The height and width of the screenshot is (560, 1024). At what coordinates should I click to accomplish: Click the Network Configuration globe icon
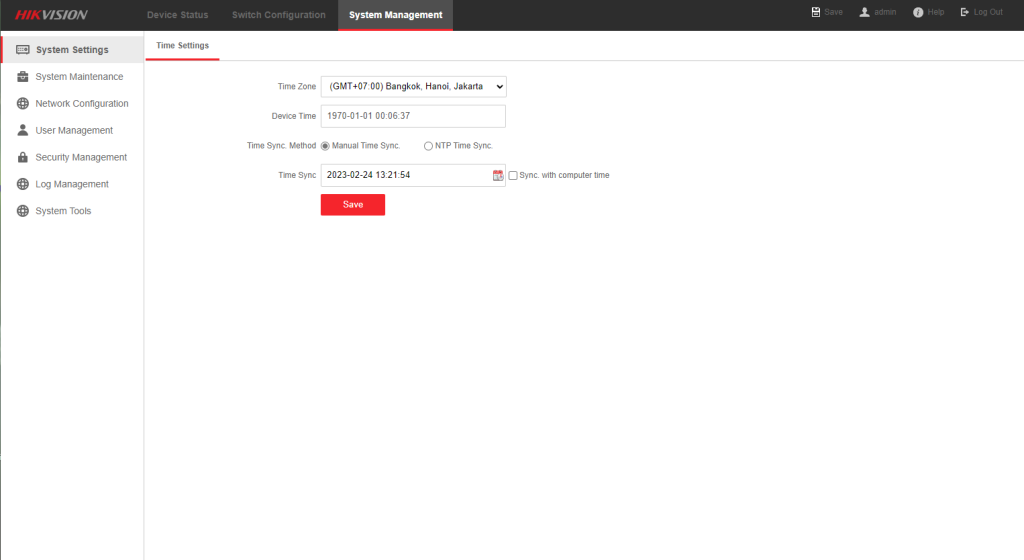tap(23, 103)
